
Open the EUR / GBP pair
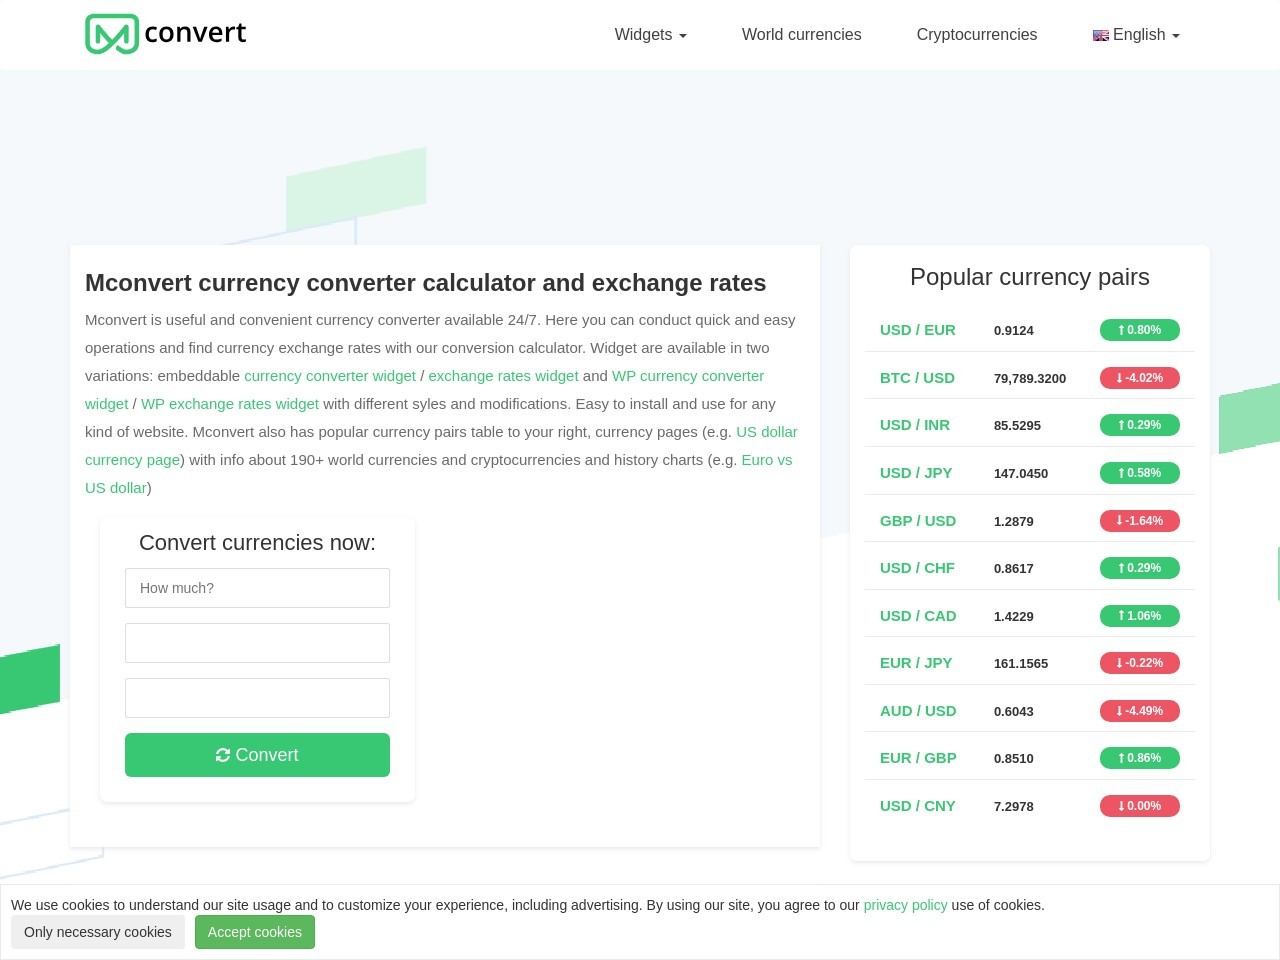click(918, 758)
